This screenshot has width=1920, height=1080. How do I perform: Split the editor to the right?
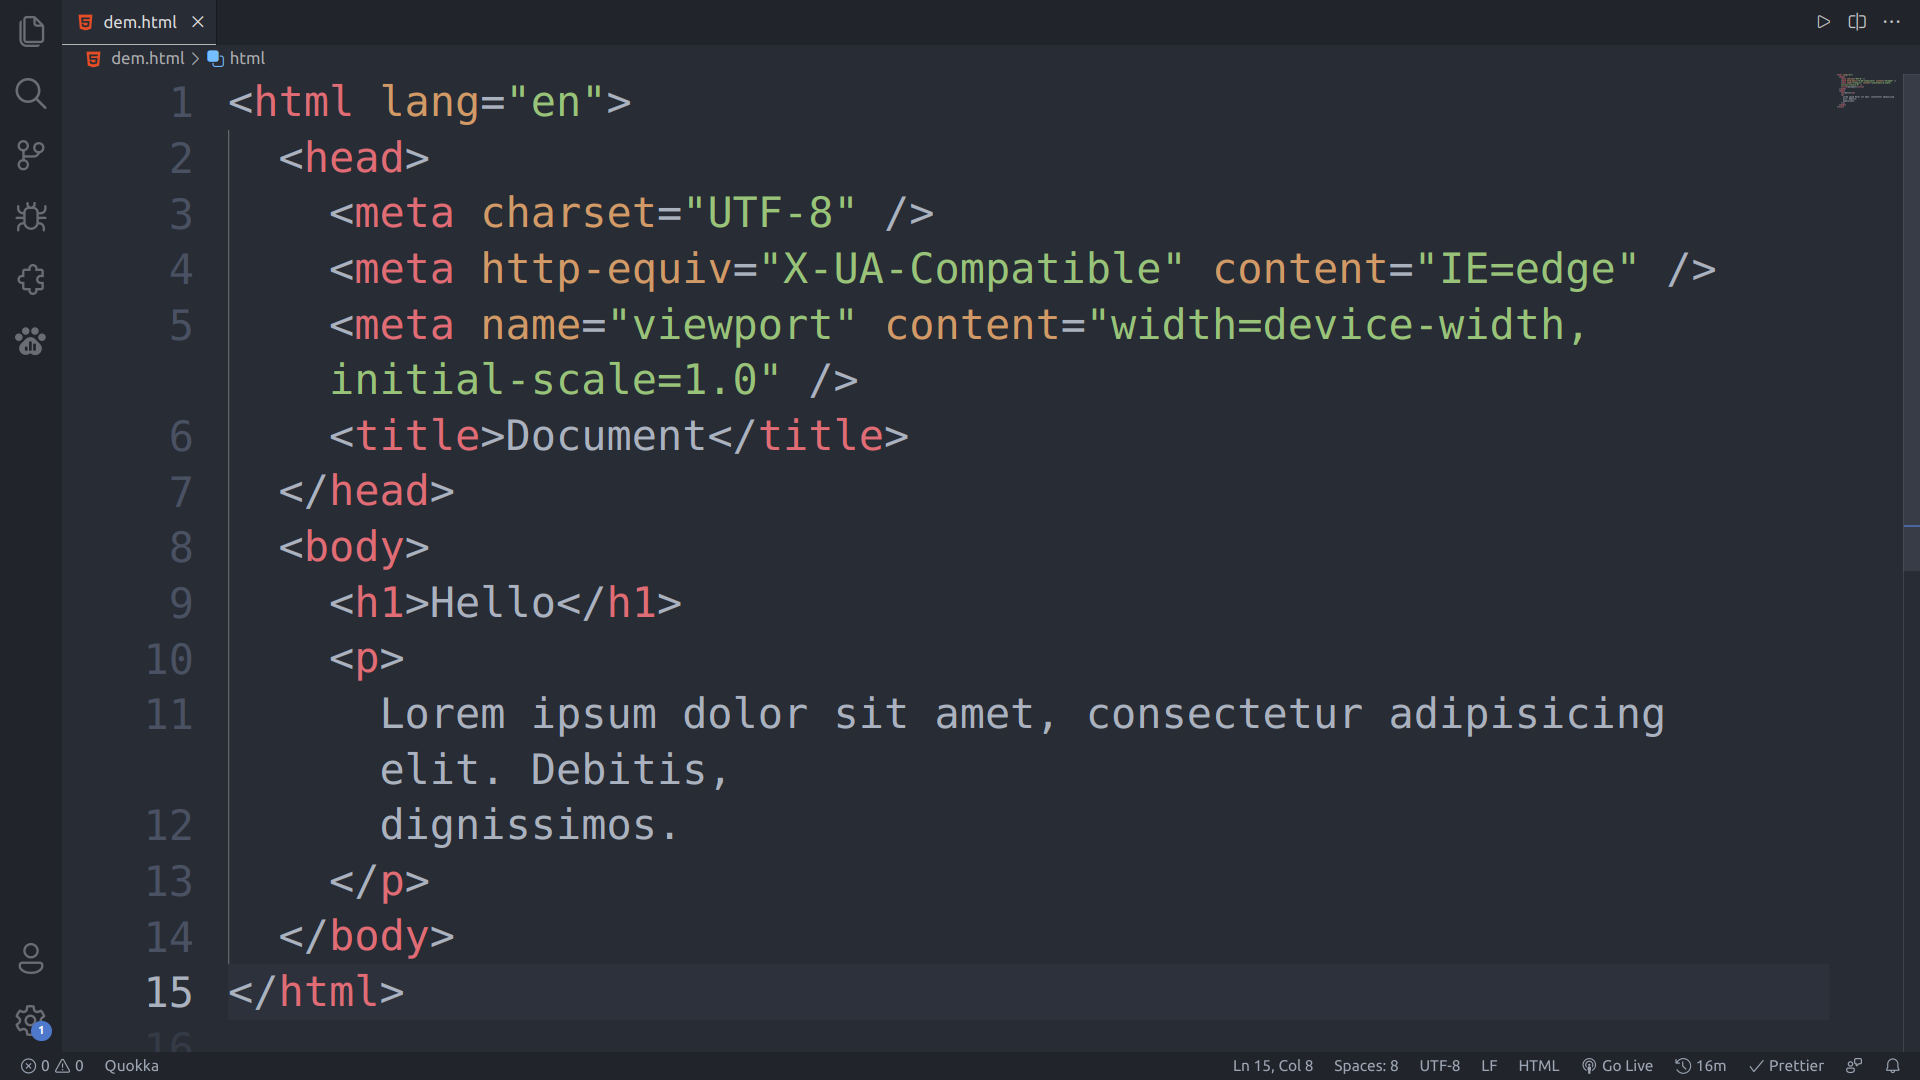point(1857,22)
